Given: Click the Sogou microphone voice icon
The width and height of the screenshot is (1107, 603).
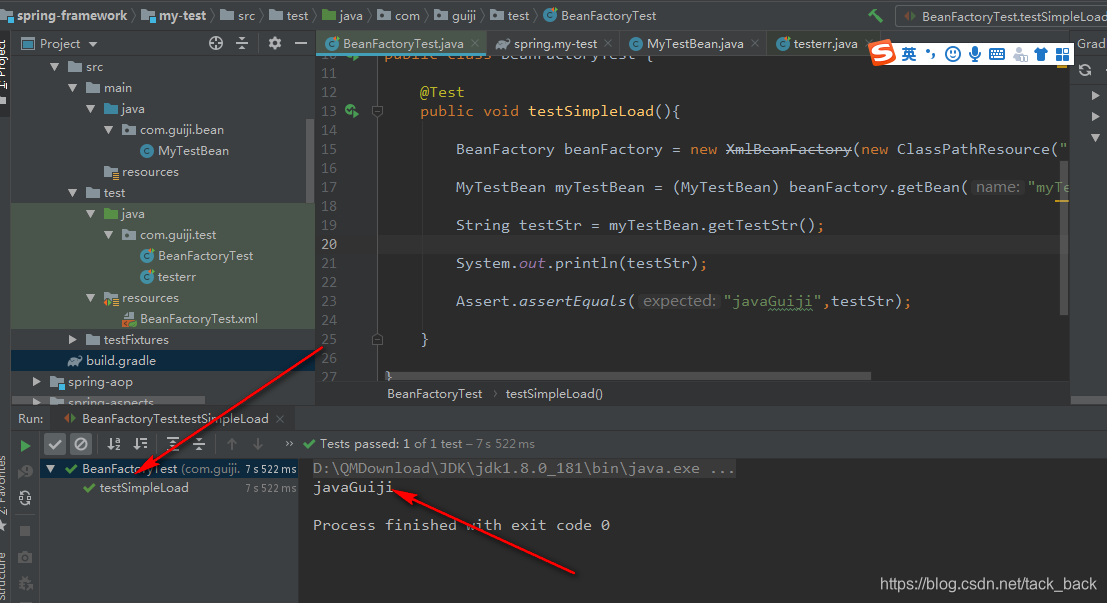Looking at the screenshot, I should (x=975, y=54).
